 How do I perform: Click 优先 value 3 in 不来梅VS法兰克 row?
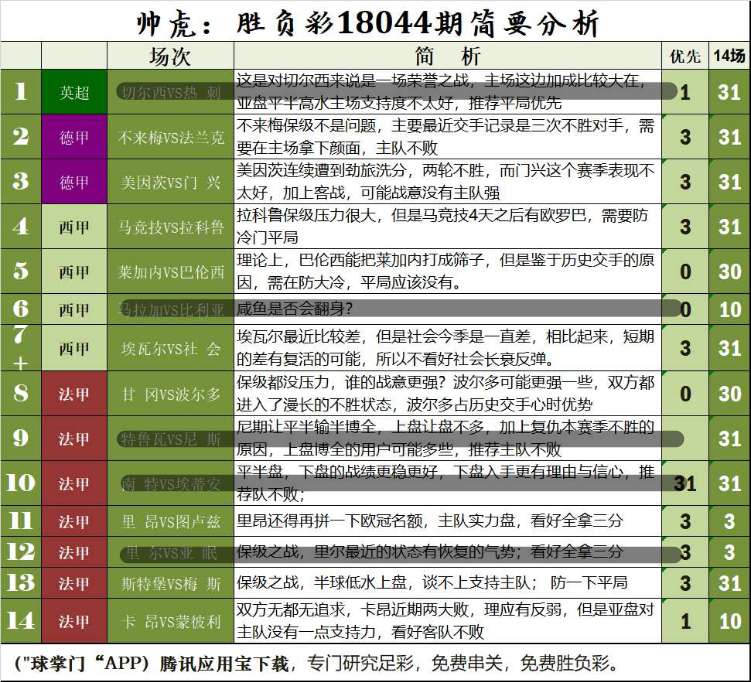click(685, 137)
